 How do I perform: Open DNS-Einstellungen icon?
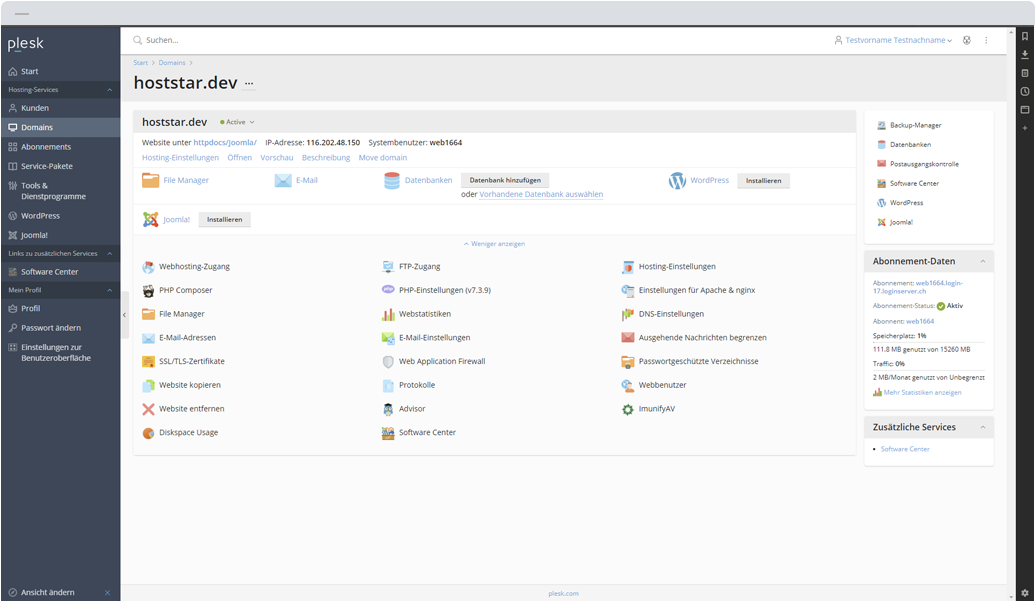click(x=627, y=314)
